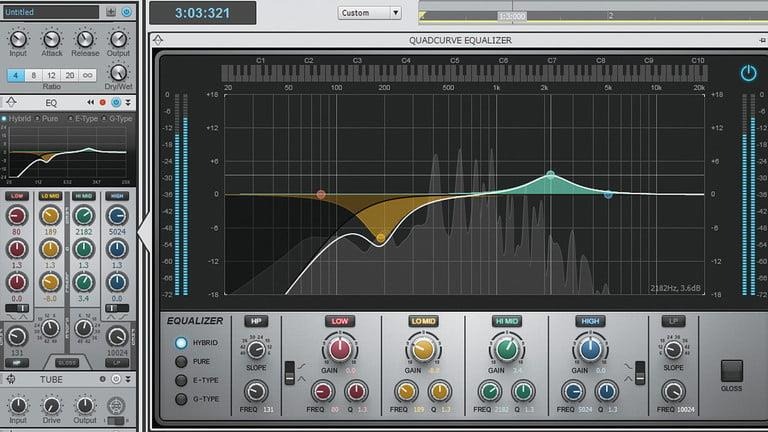Open the Custom preset dropdown
Screen dimensions: 768x432
point(370,13)
